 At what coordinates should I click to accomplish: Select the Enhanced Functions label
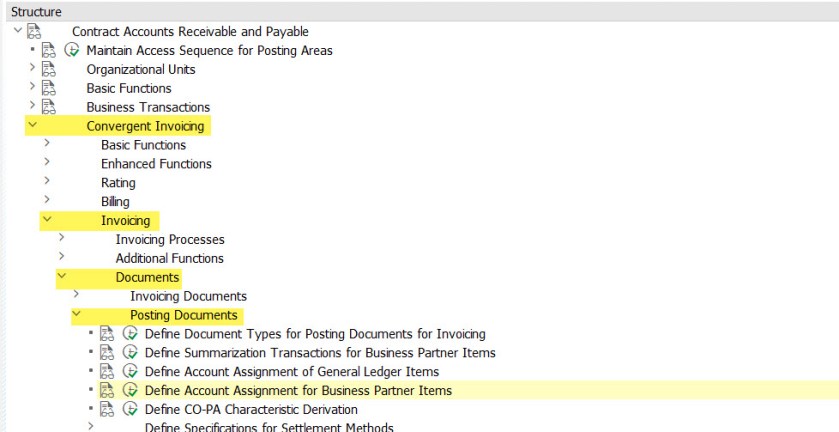[x=156, y=164]
